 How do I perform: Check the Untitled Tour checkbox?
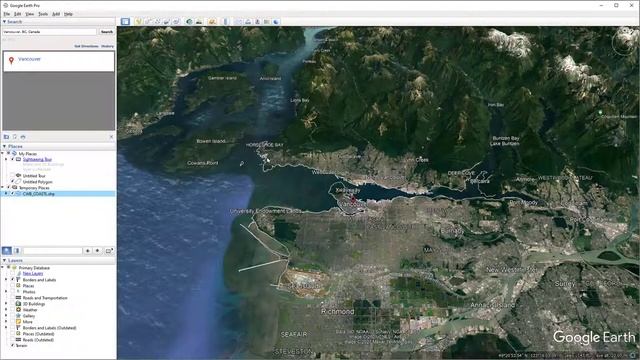click(x=13, y=176)
